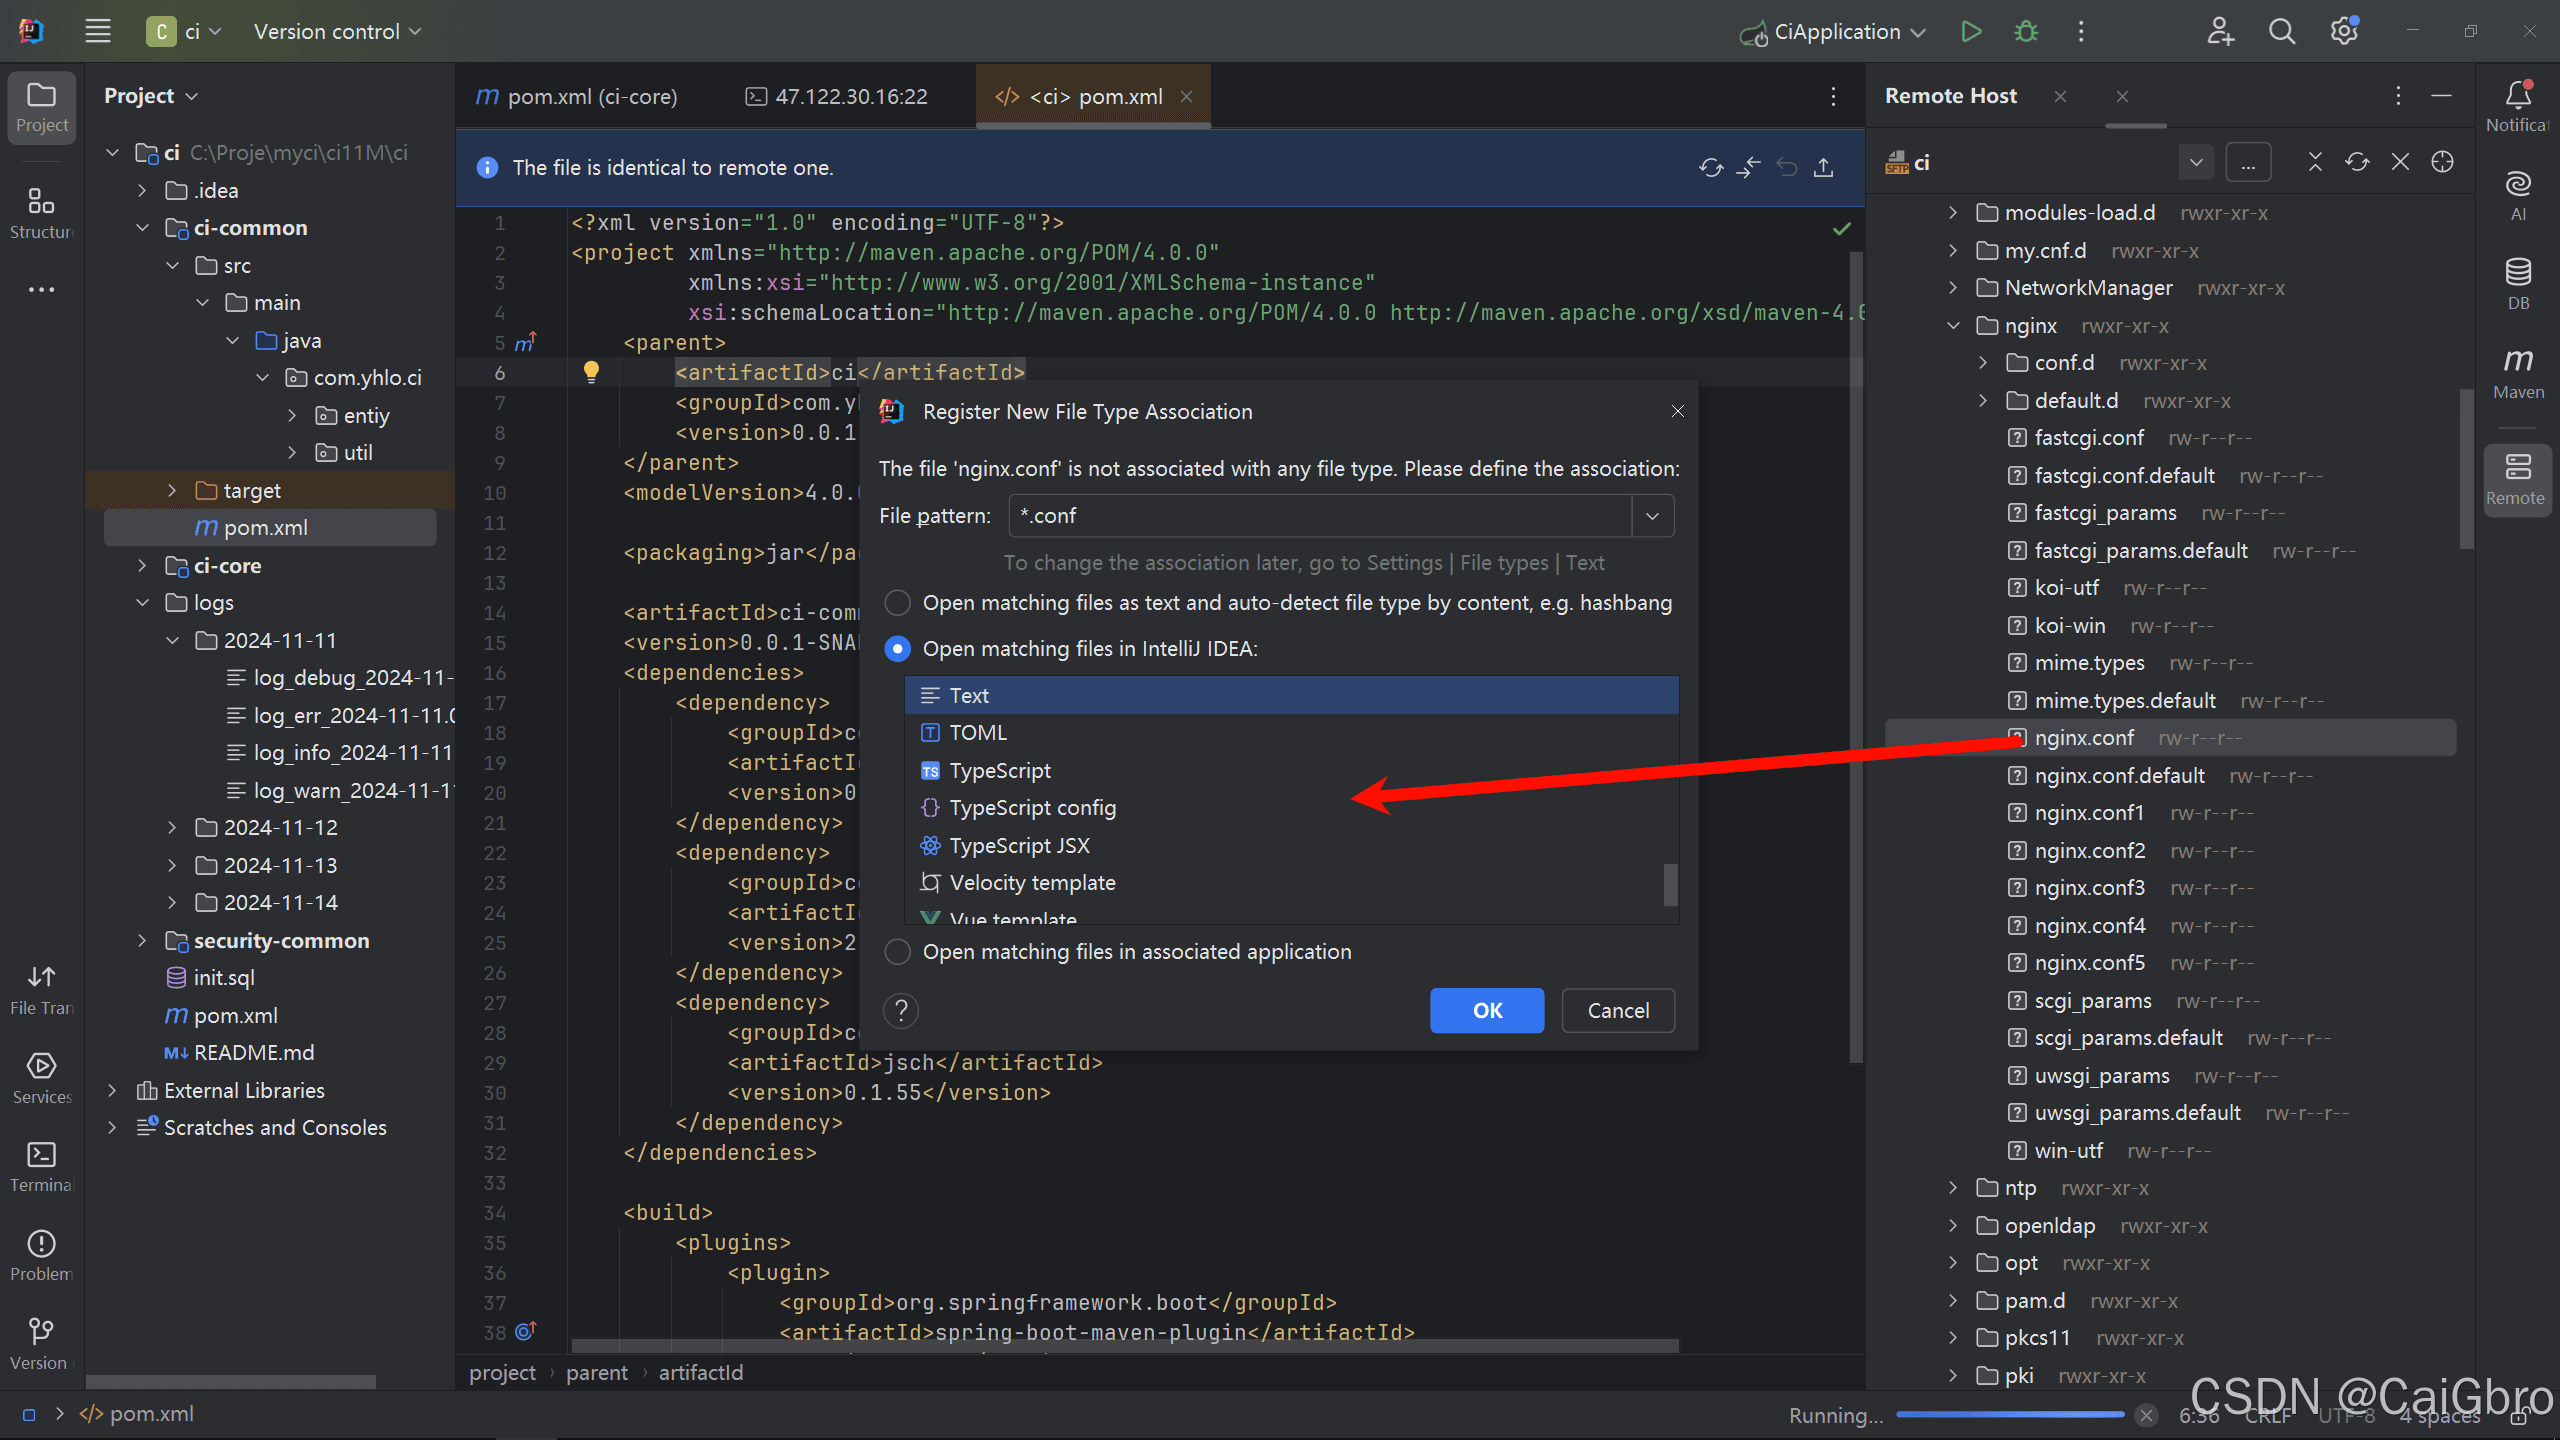Viewport: 2560px width, 1440px height.
Task: Select Open matching files in IntelliJ IDEA radio
Action: coord(897,649)
